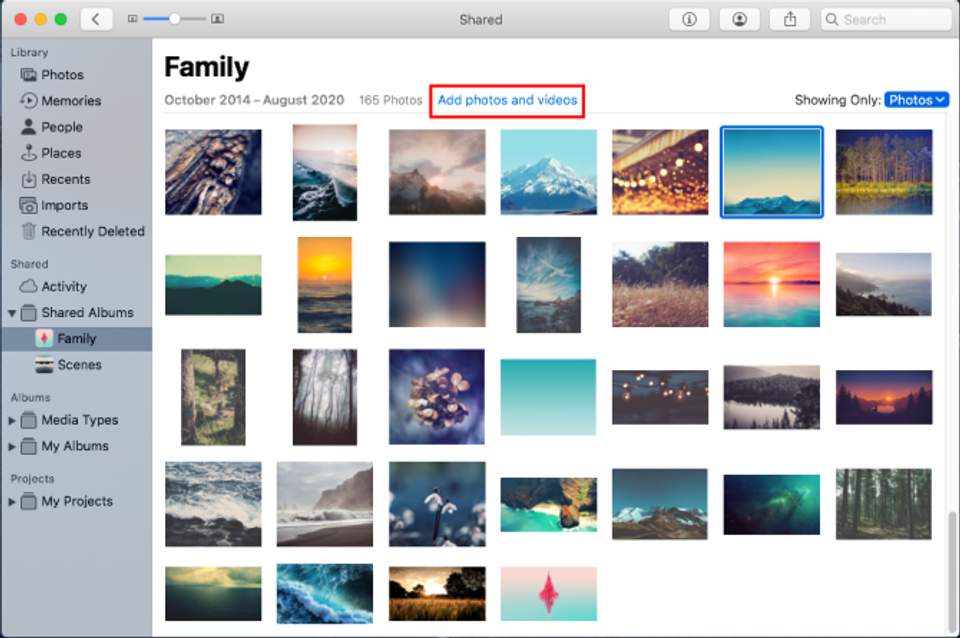Select Memories label in sidebar
Screen dimensions: 960x638
pyautogui.click(x=71, y=100)
